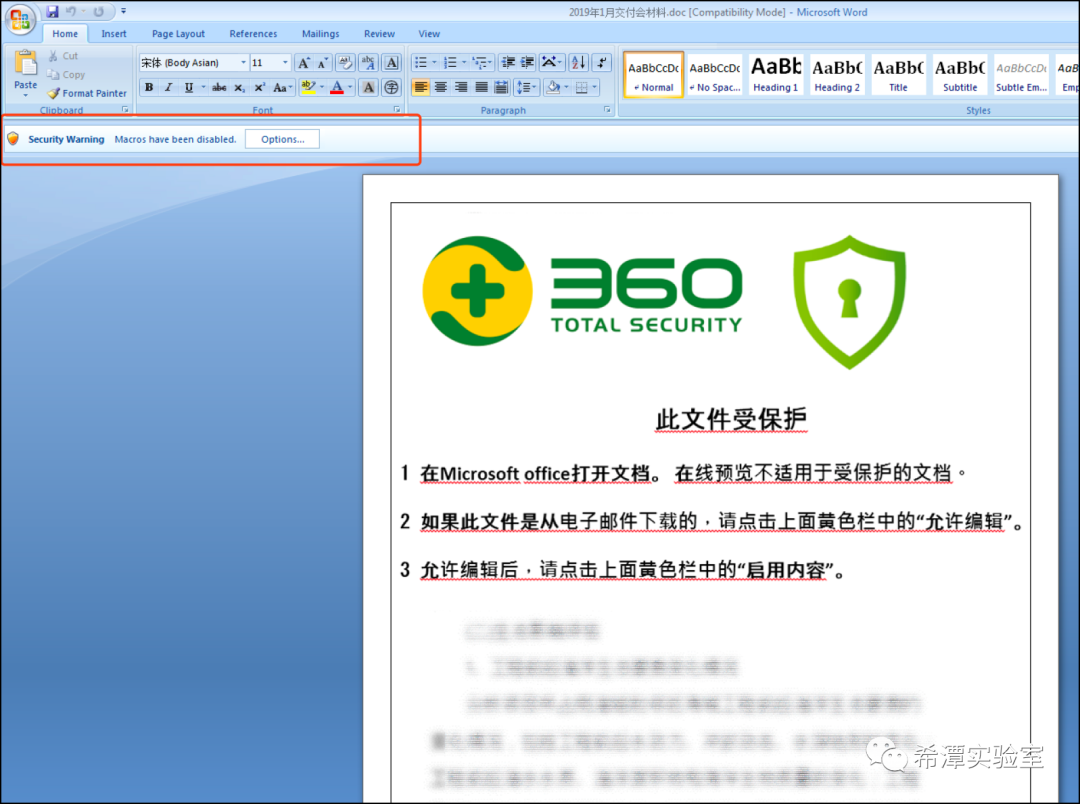The height and width of the screenshot is (804, 1080).
Task: Open the Paragraph dialog launcher
Action: tap(607, 110)
